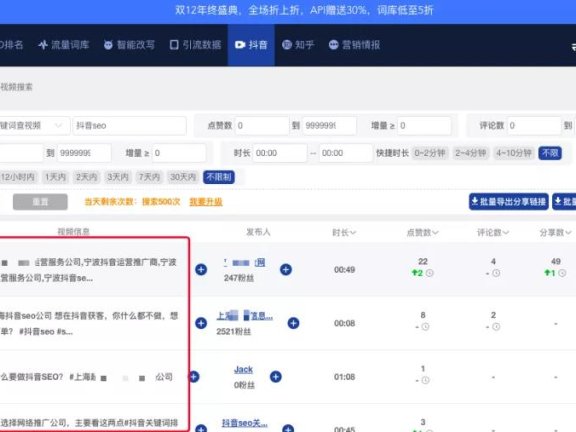Screen dimensions: 576x432
Task: Click the 智能改写 tab icon
Action: (108, 45)
